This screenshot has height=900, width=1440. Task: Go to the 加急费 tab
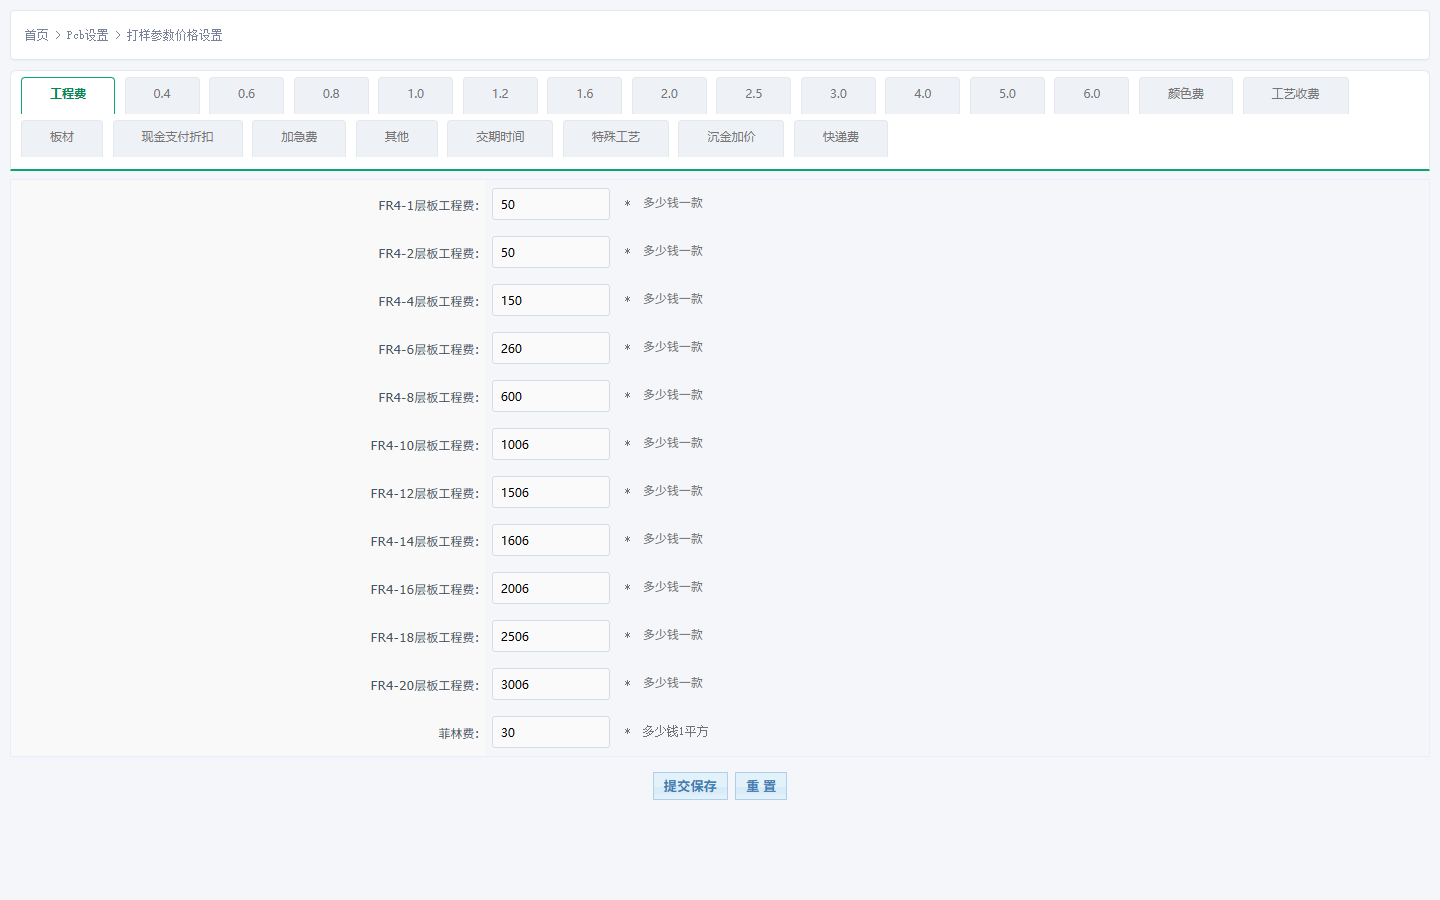click(x=299, y=138)
